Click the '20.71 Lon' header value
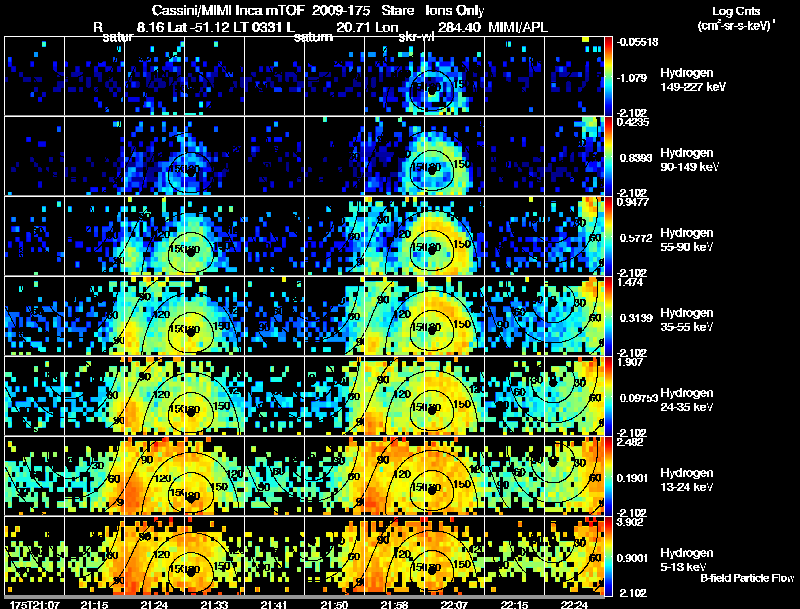 pos(367,27)
